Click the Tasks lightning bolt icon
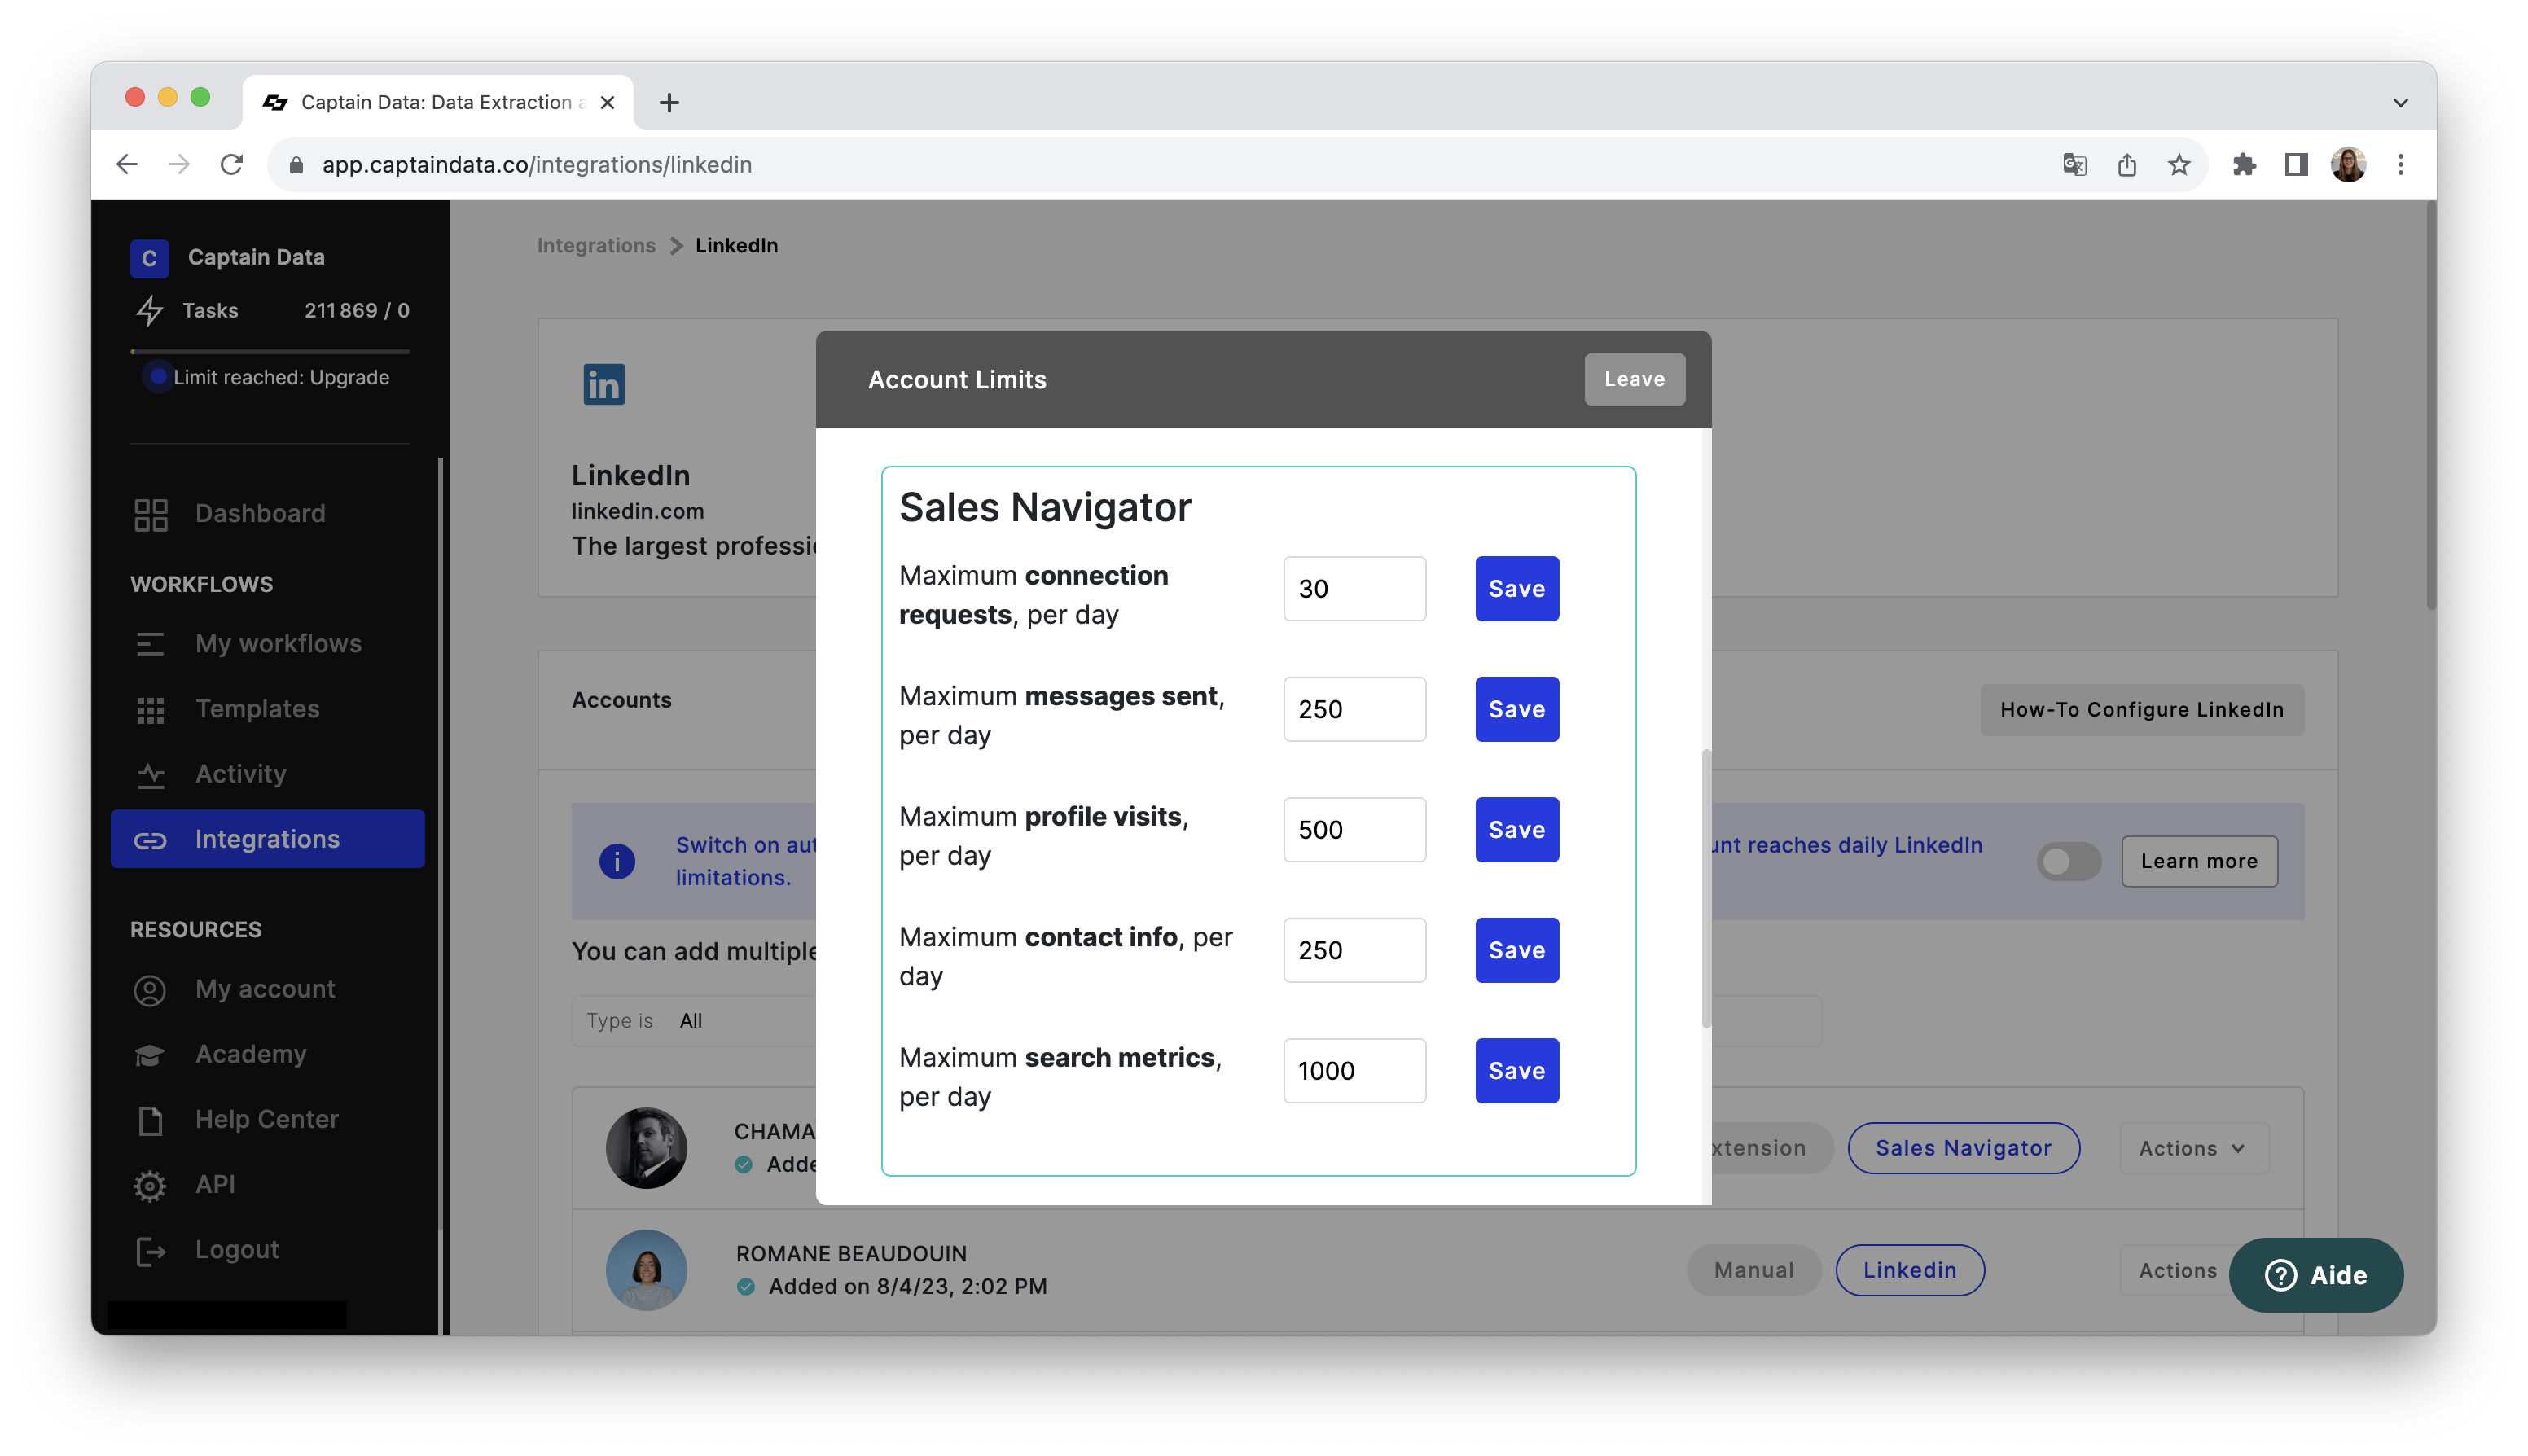 (x=149, y=311)
